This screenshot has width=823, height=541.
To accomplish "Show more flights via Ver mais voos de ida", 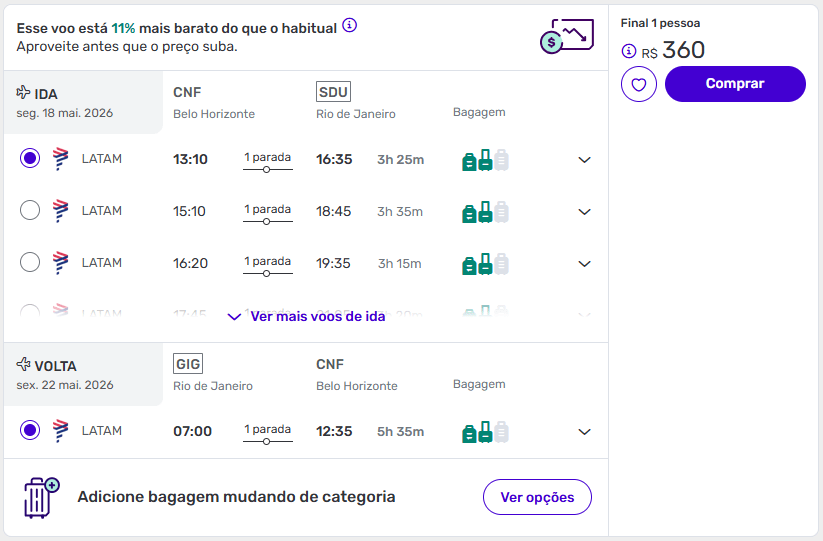I will [x=306, y=316].
